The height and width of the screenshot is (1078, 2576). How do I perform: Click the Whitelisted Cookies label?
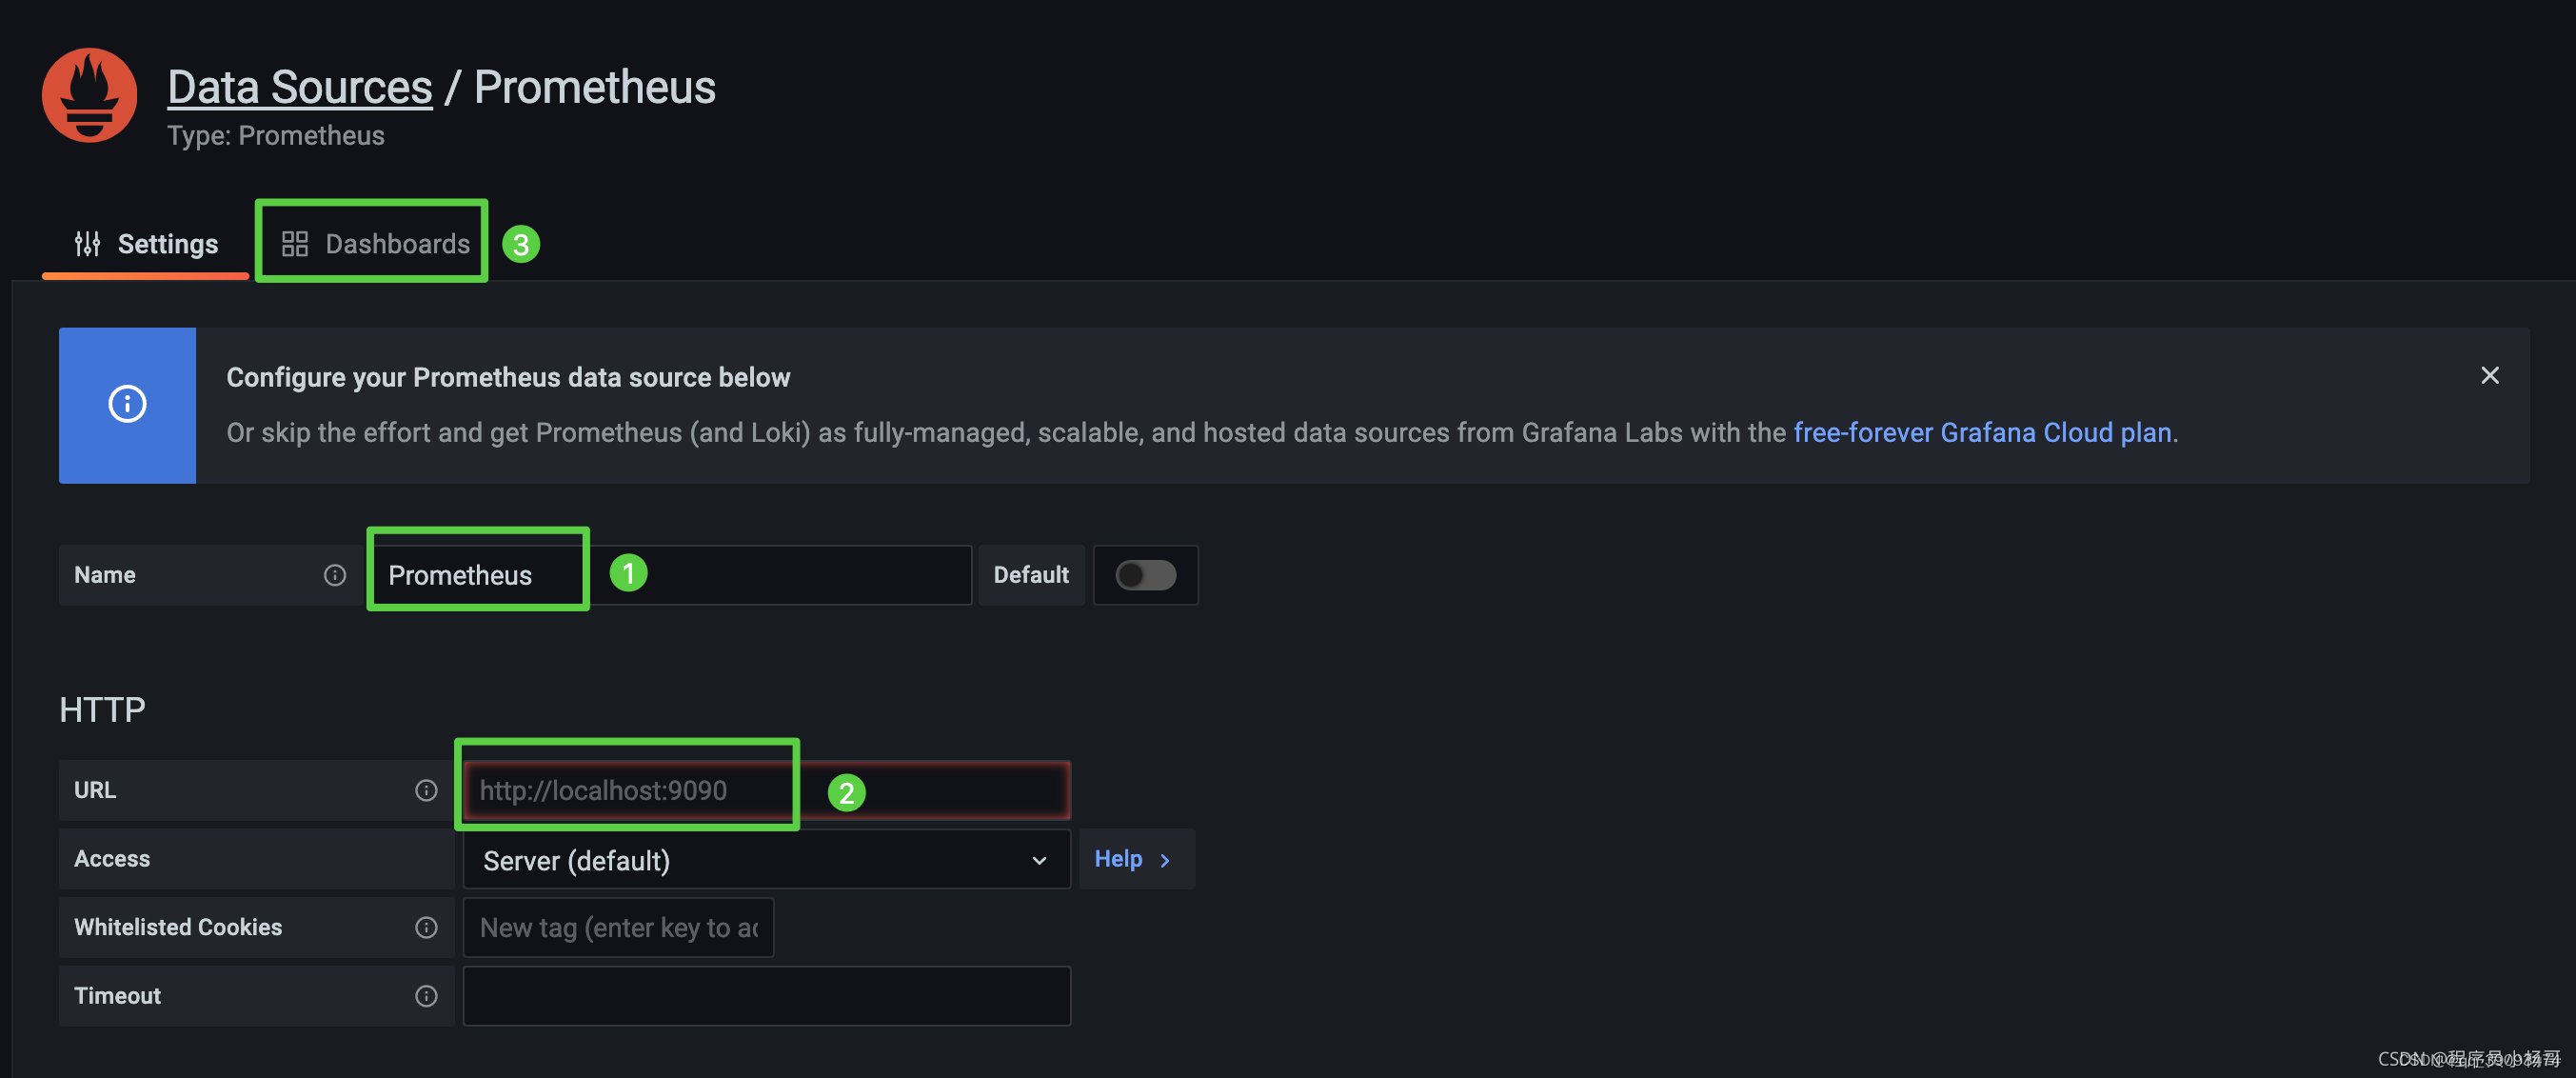(178, 927)
